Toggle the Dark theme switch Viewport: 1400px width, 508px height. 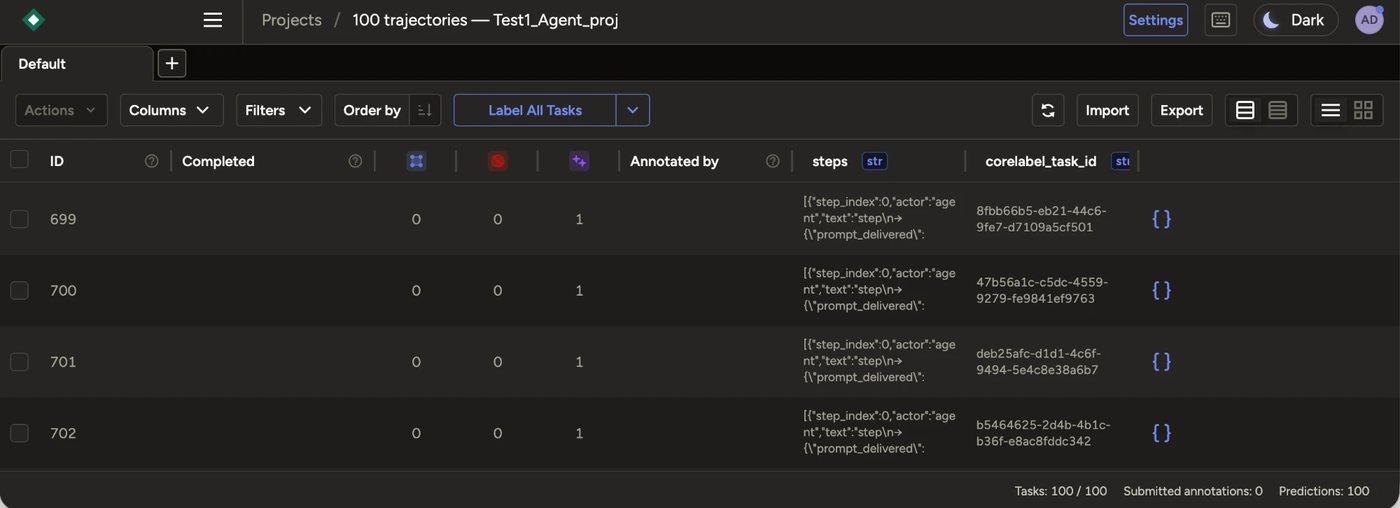pos(1295,20)
